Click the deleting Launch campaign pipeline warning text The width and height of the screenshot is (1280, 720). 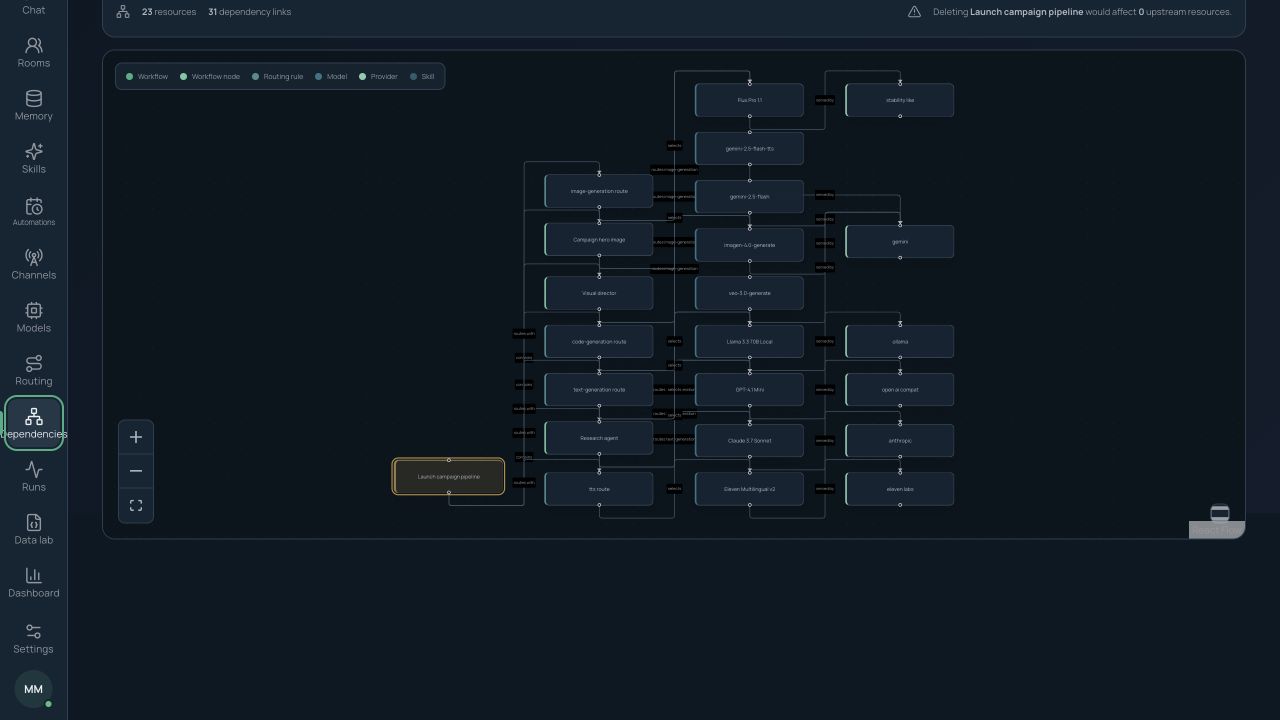click(x=1082, y=12)
